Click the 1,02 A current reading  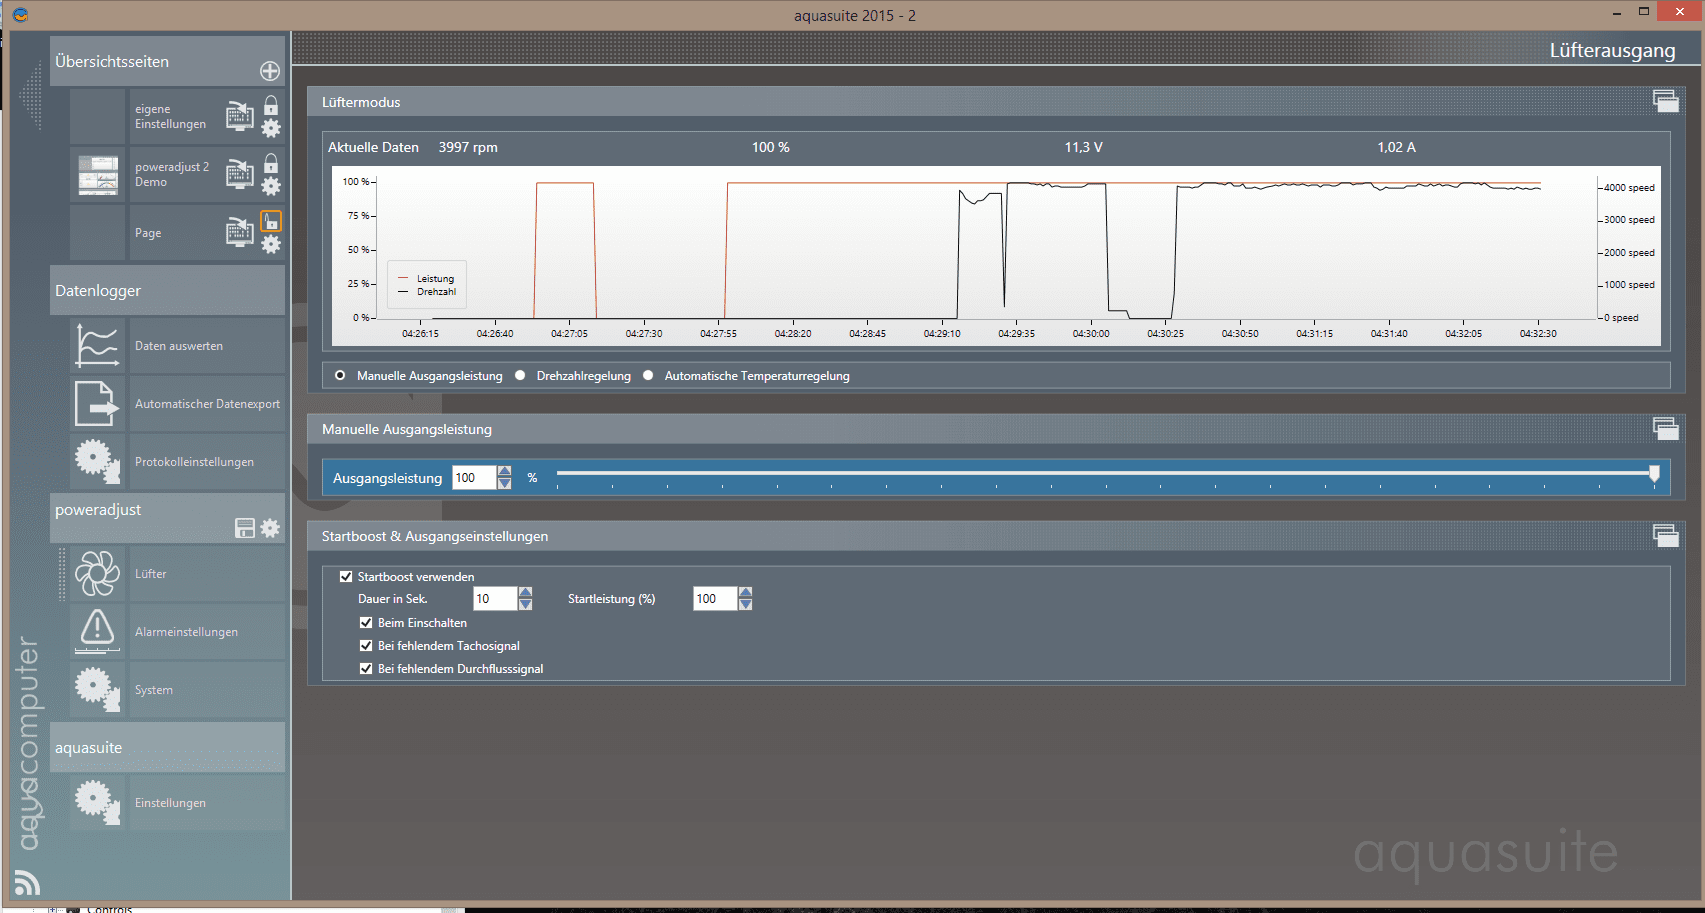[1396, 147]
